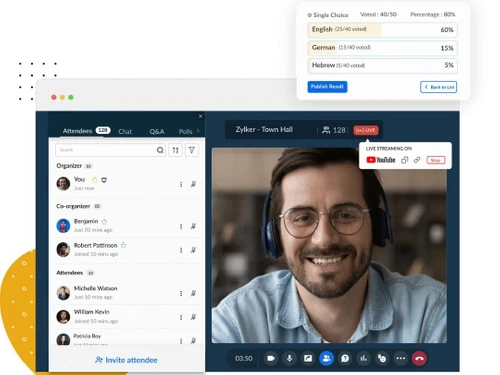Click the speaker video feed
This screenshot has width=500, height=375.
point(329,245)
